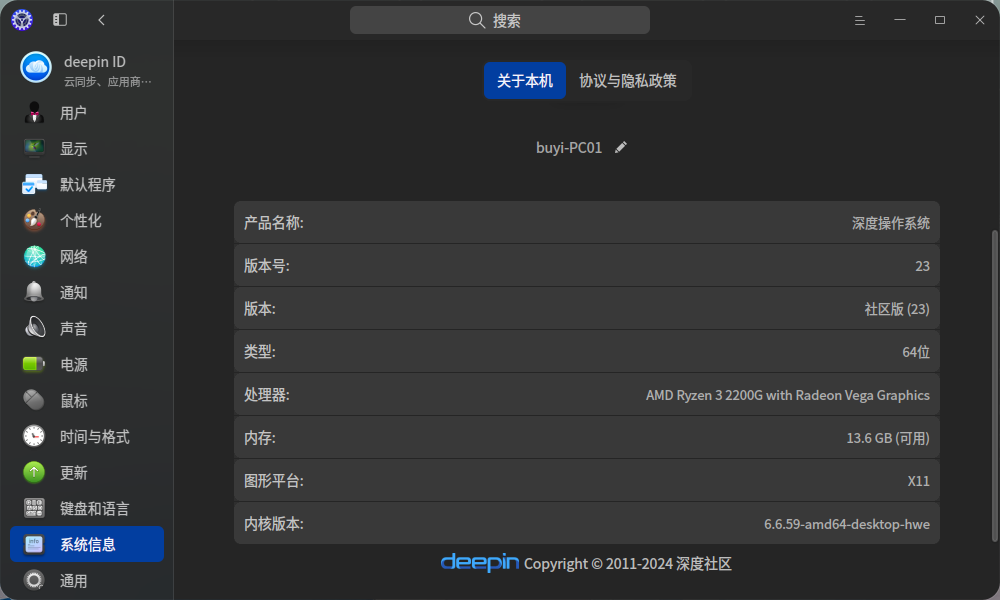Open 通知 notification bell icon
Screen dimensions: 1000x600
tap(34, 292)
